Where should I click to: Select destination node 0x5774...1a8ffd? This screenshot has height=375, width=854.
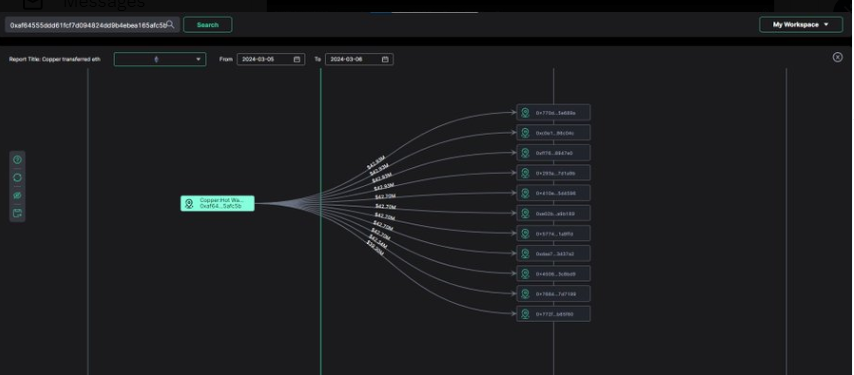click(x=553, y=233)
